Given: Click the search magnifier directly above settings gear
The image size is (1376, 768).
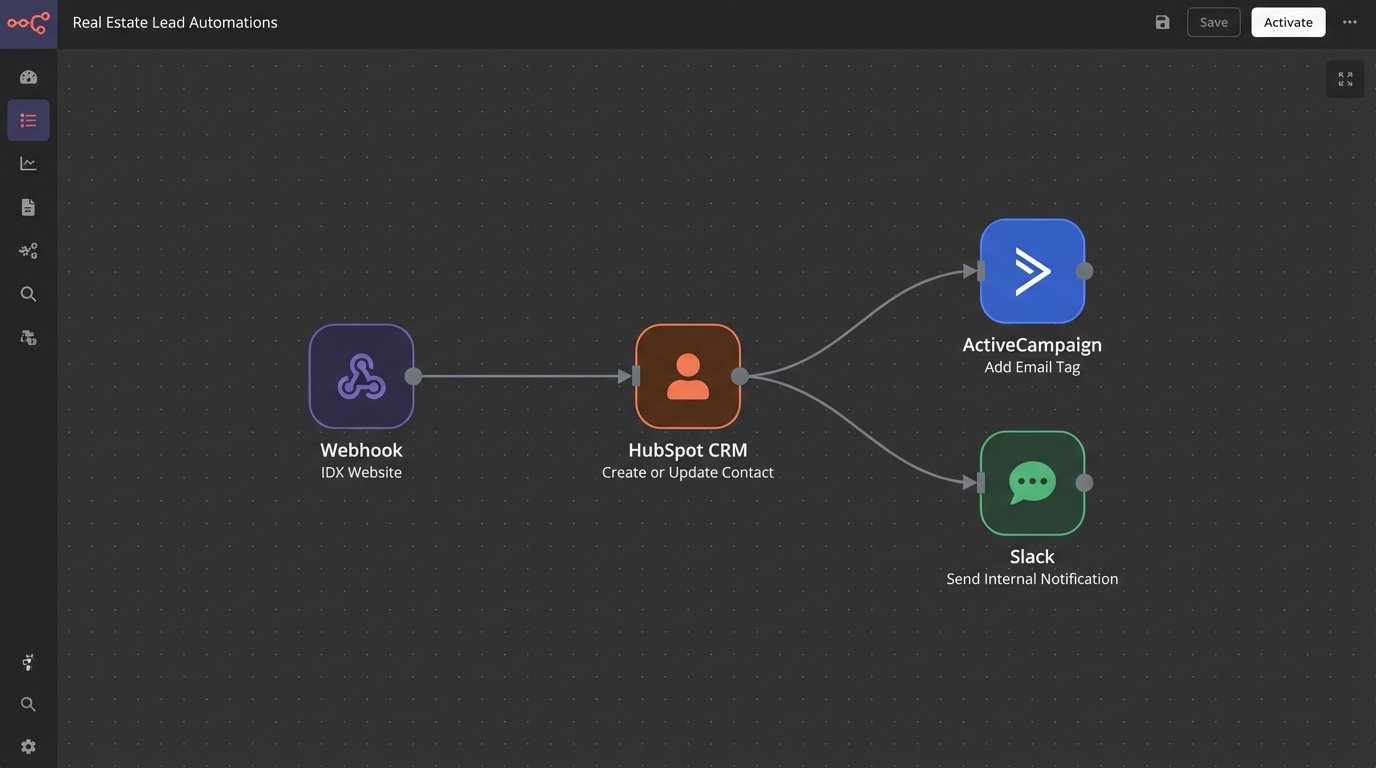Looking at the screenshot, I should point(28,704).
